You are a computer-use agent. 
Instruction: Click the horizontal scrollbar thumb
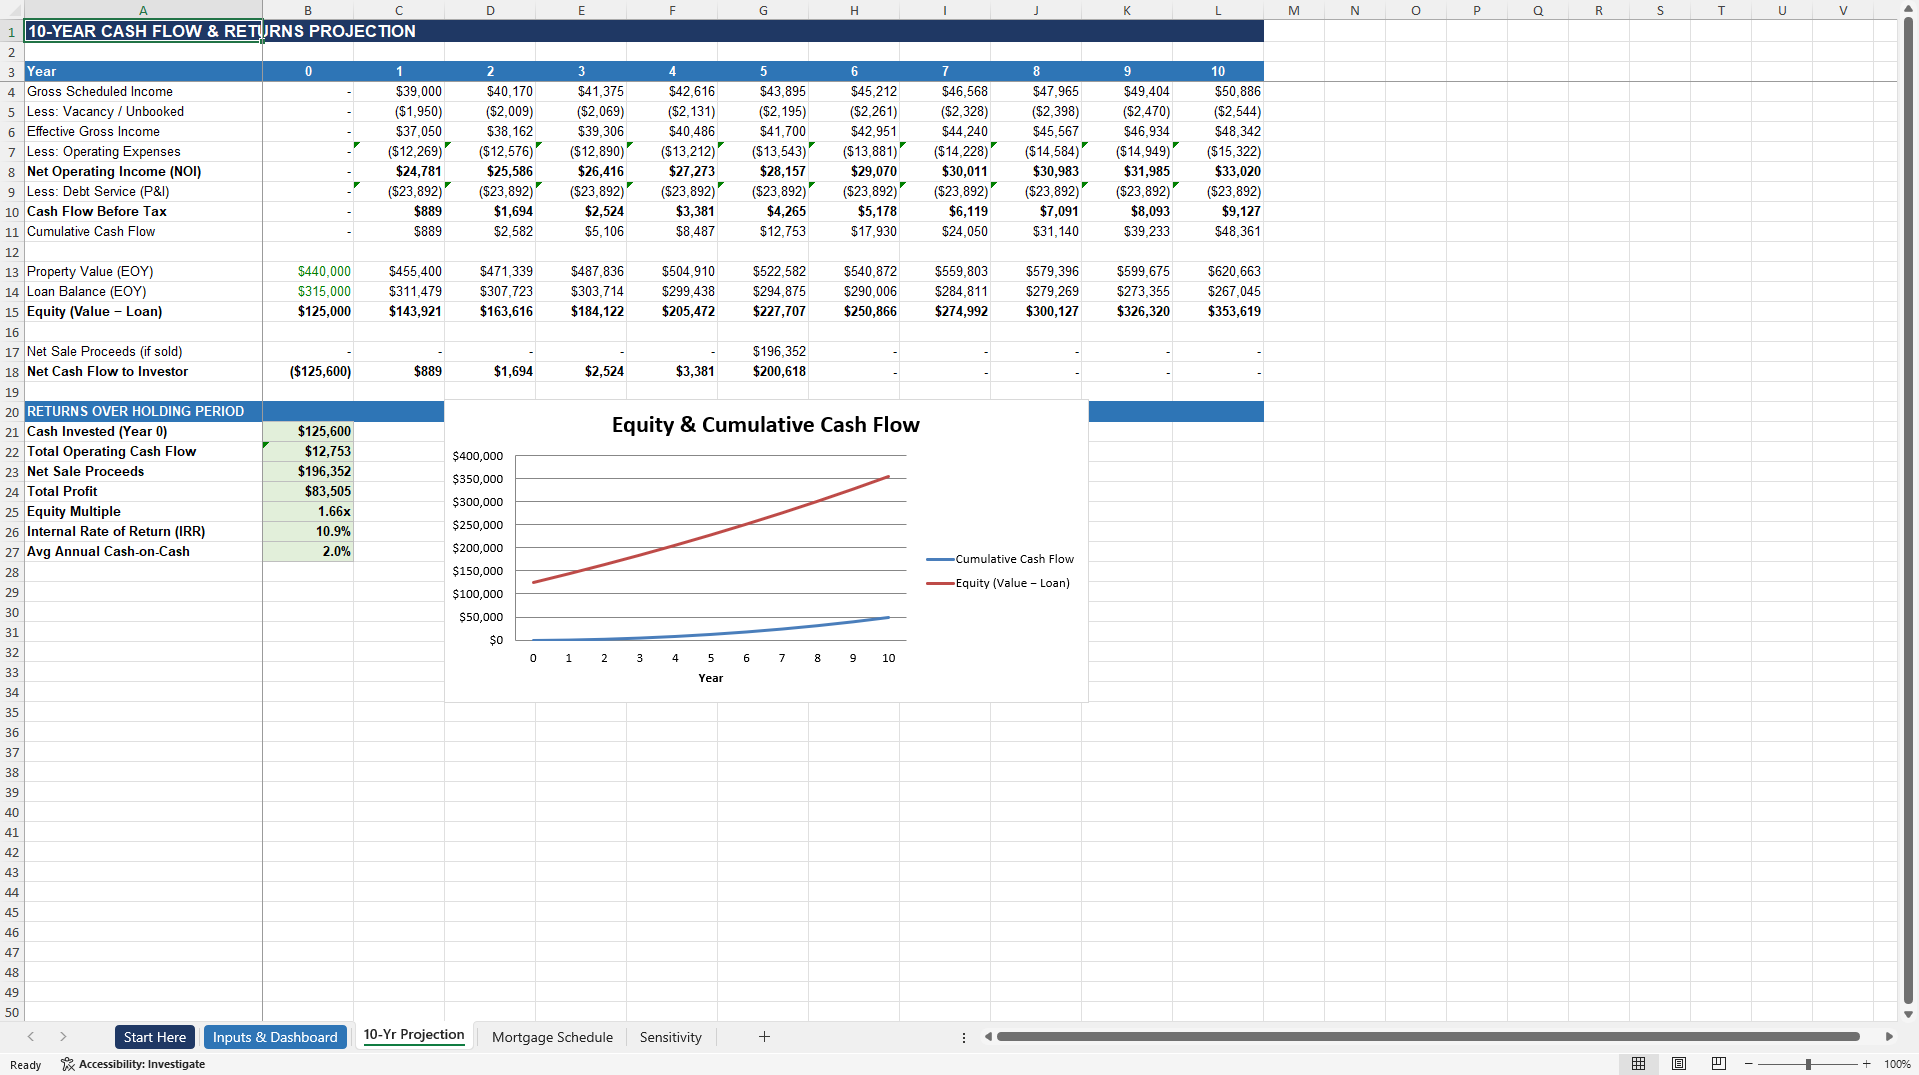tap(1428, 1037)
